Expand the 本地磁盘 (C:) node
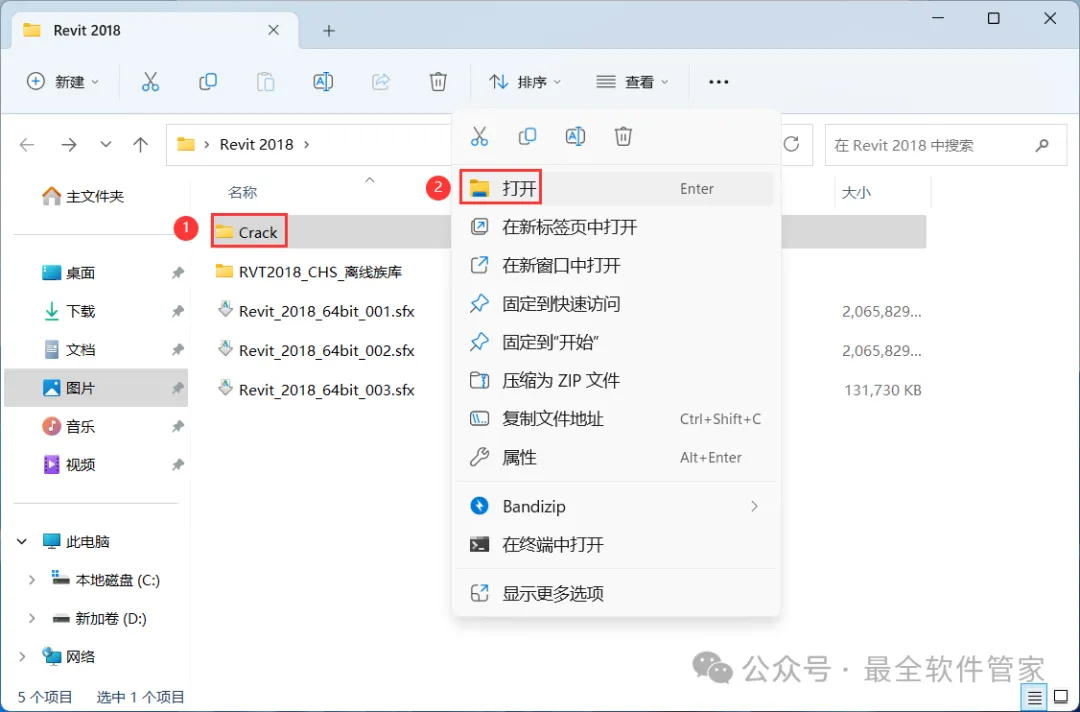Screen dimensions: 1080x712 tap(31, 580)
